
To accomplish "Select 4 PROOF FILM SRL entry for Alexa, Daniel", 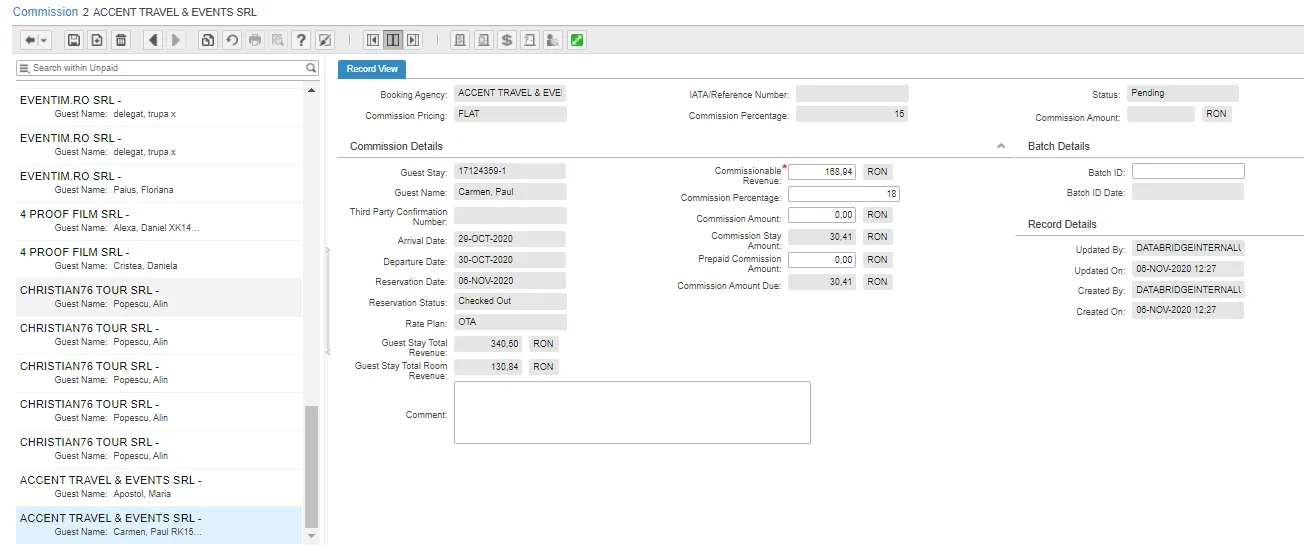I will [x=158, y=221].
